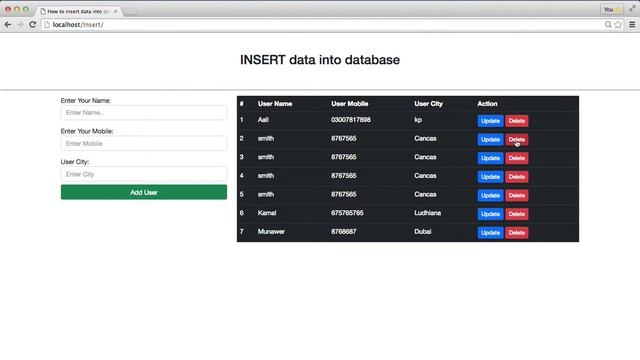Screen dimensions: 640x360
Task: Click the browser forward arrow
Action: coord(20,25)
